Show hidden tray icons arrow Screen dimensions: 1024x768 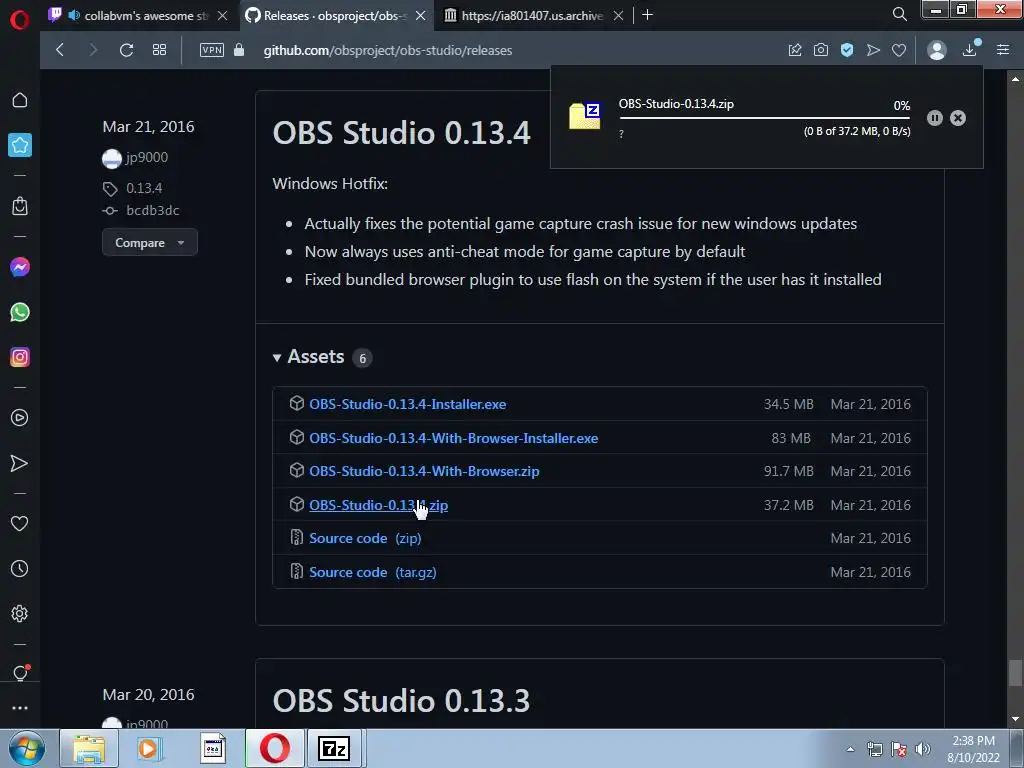(850, 749)
